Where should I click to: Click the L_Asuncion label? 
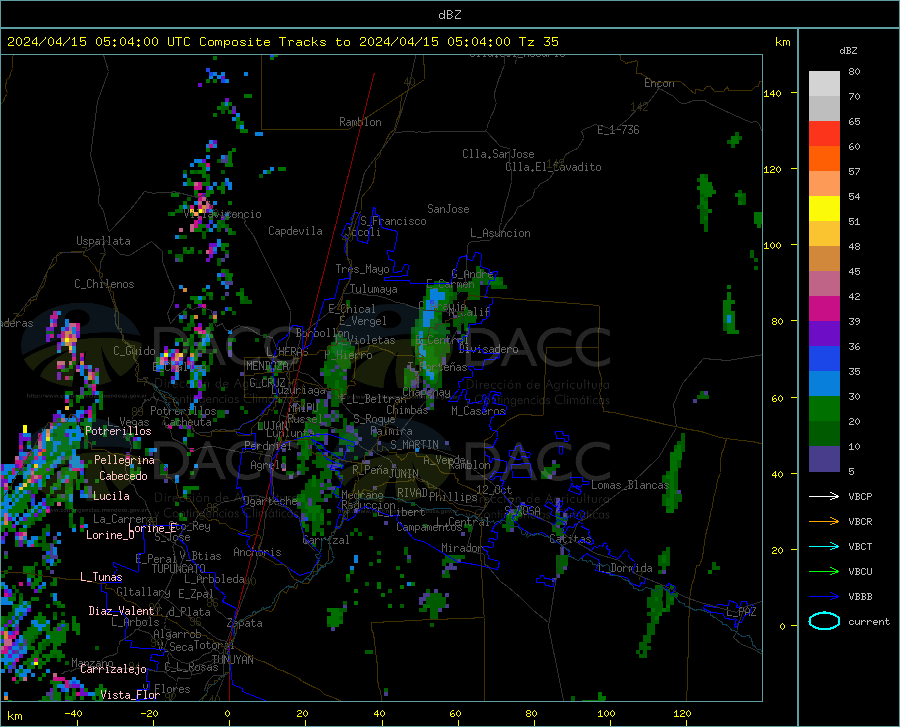click(x=500, y=233)
